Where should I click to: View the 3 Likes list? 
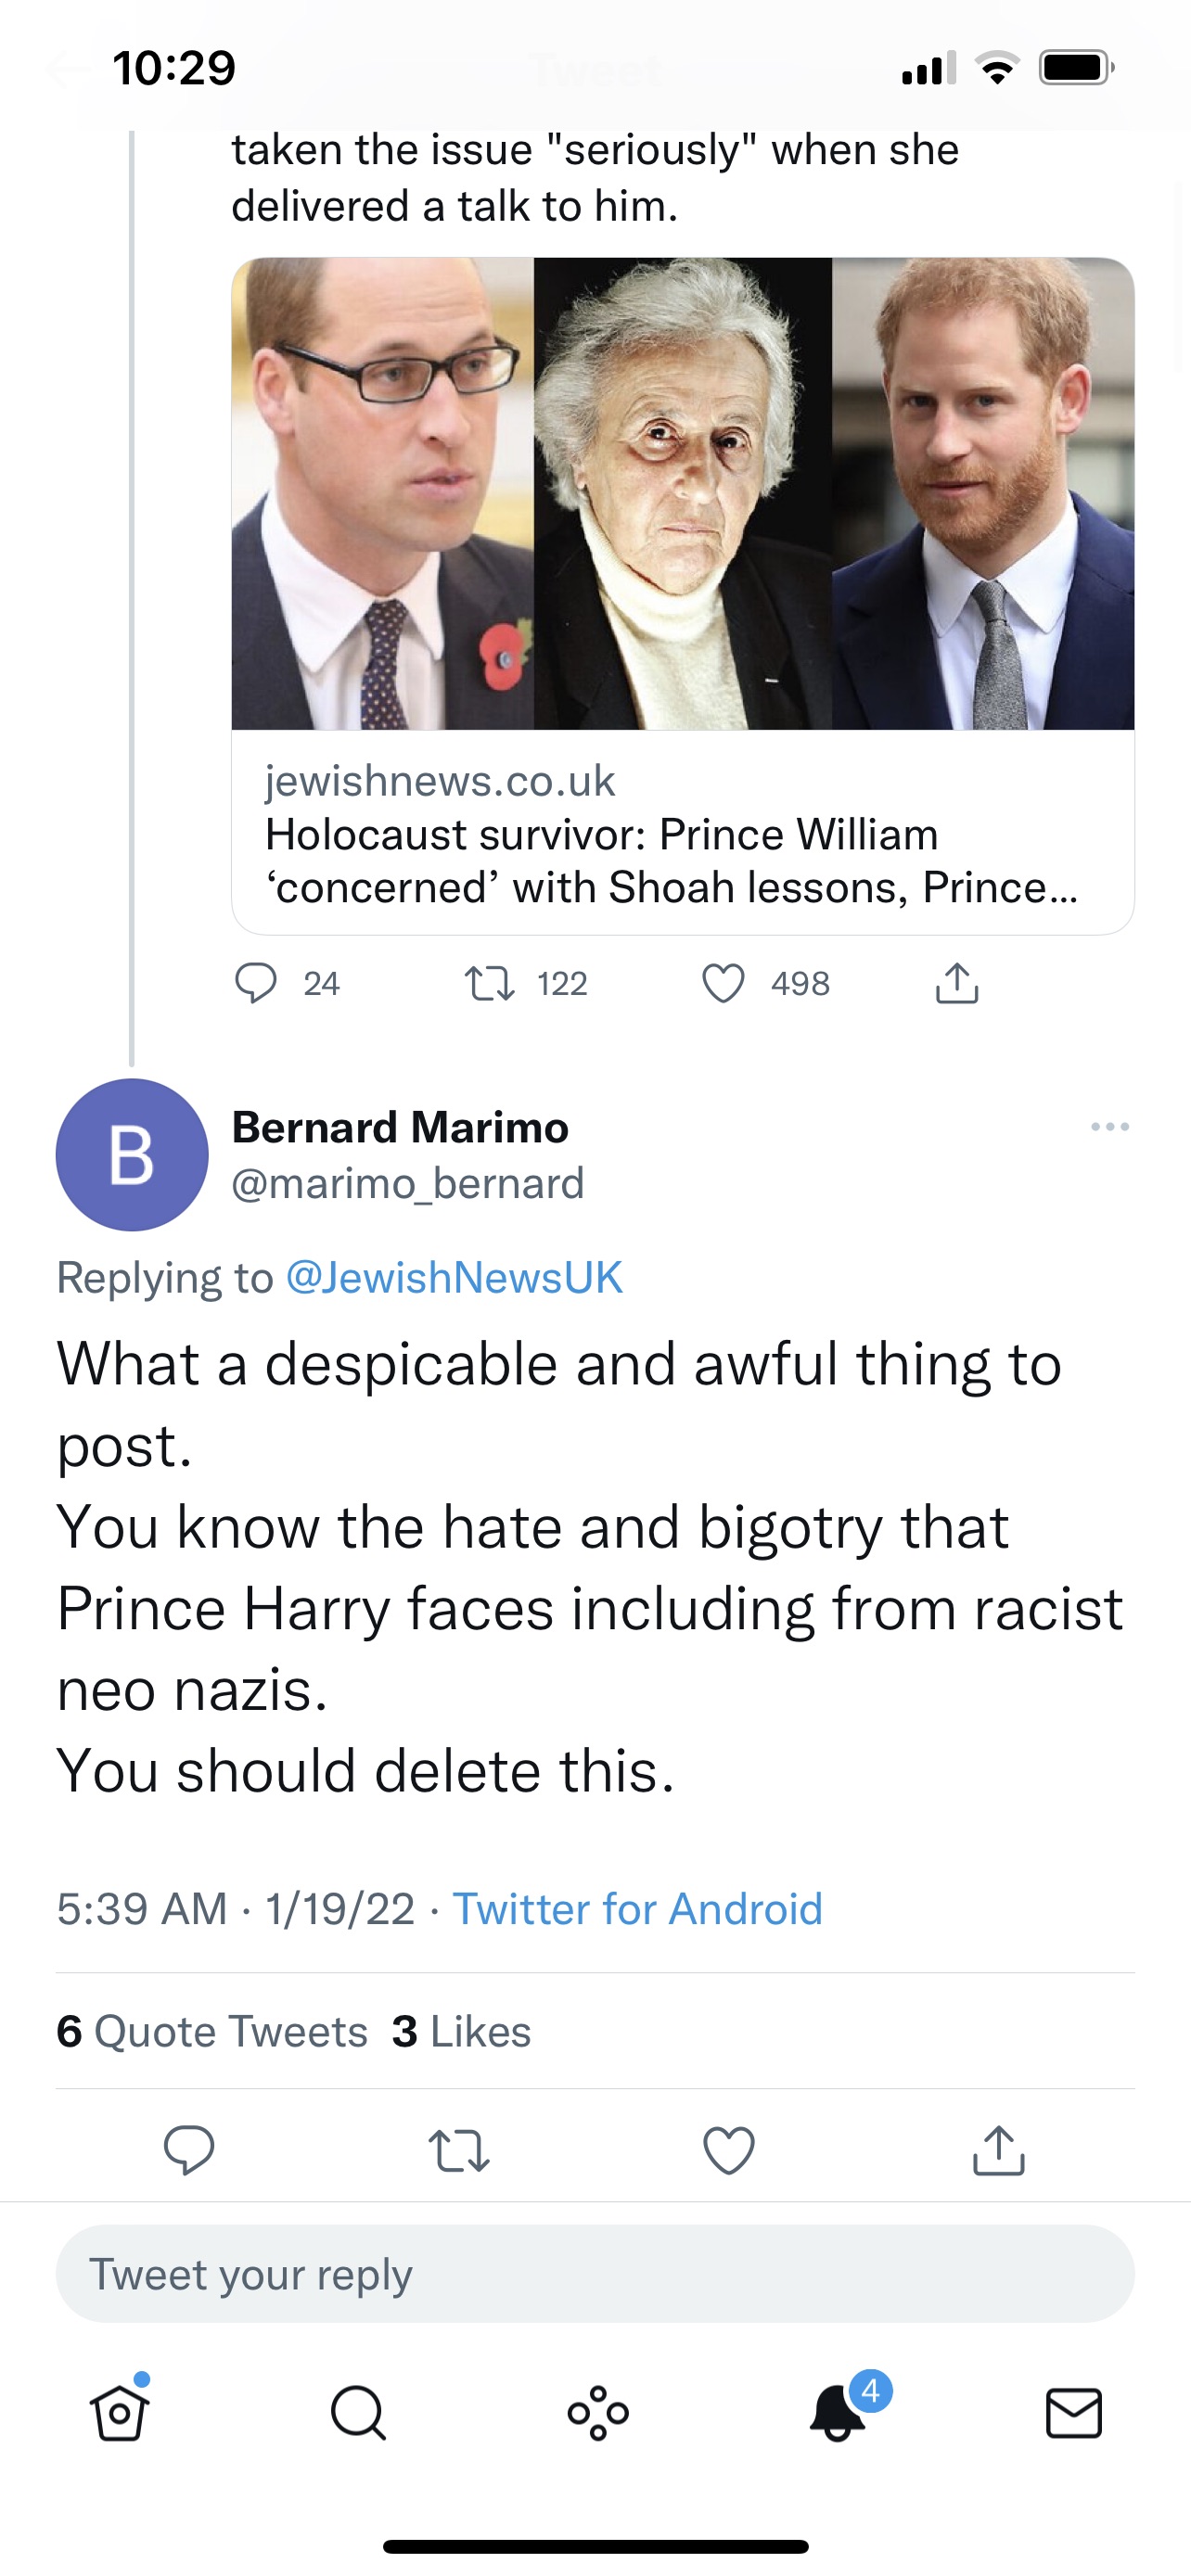pyautogui.click(x=462, y=2031)
